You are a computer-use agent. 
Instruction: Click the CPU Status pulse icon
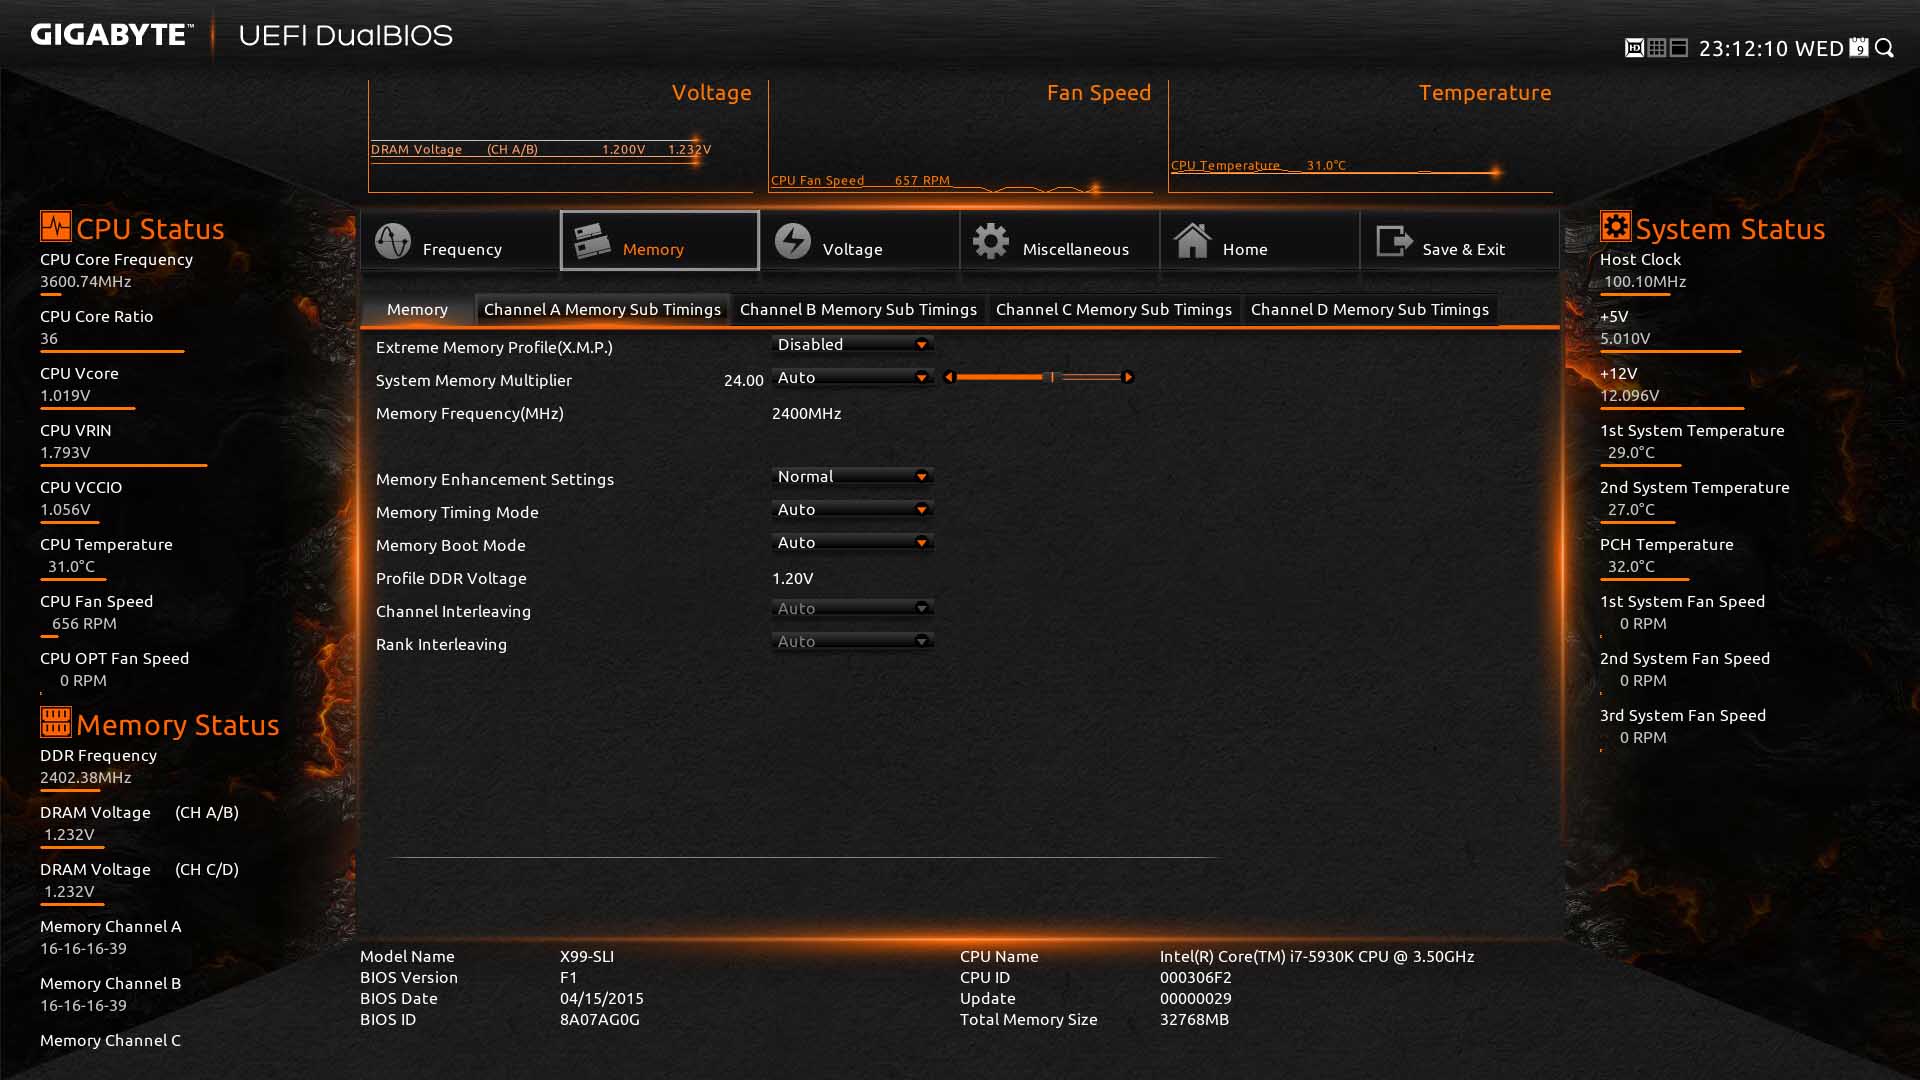(x=55, y=226)
